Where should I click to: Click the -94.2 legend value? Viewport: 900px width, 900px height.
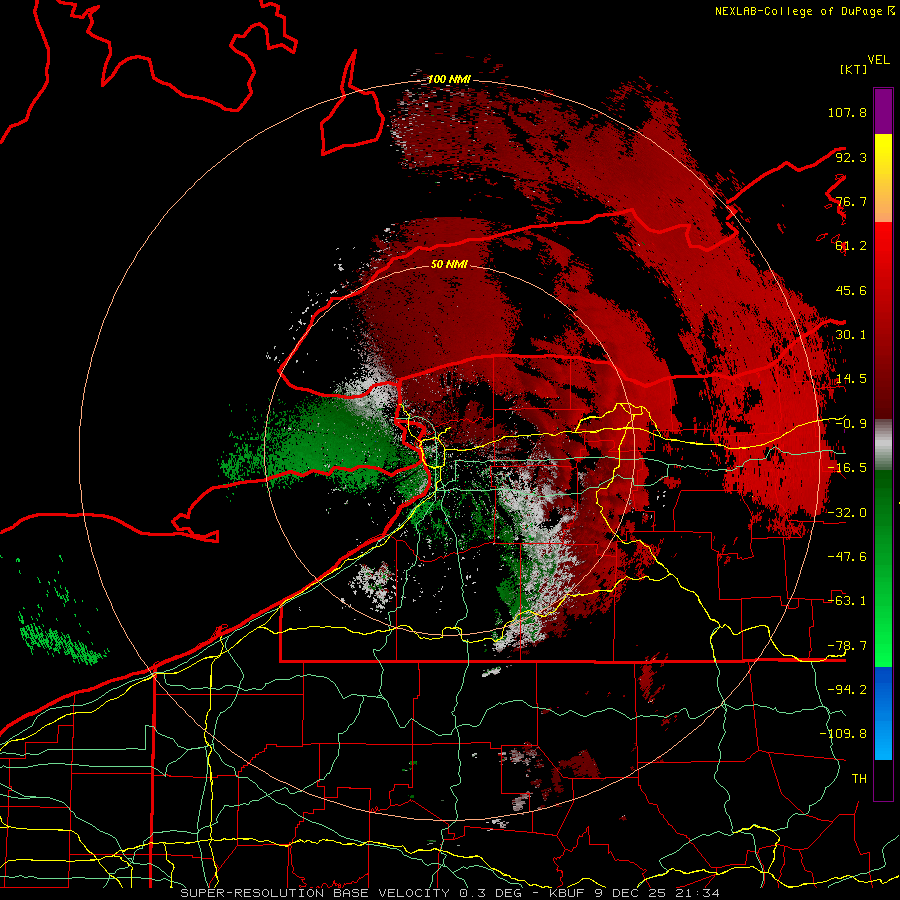[847, 690]
